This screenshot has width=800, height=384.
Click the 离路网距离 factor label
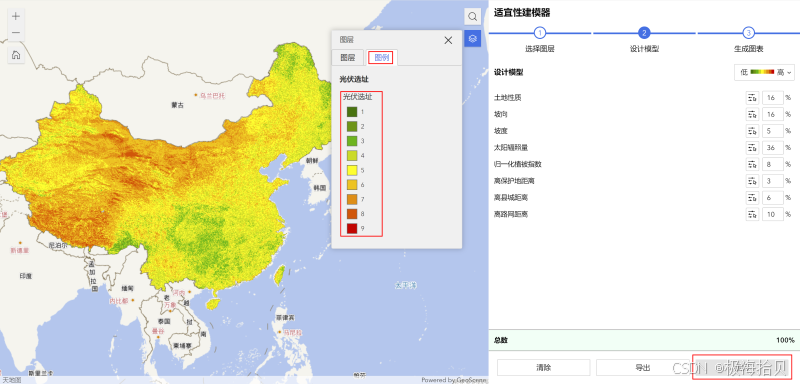tap(511, 215)
